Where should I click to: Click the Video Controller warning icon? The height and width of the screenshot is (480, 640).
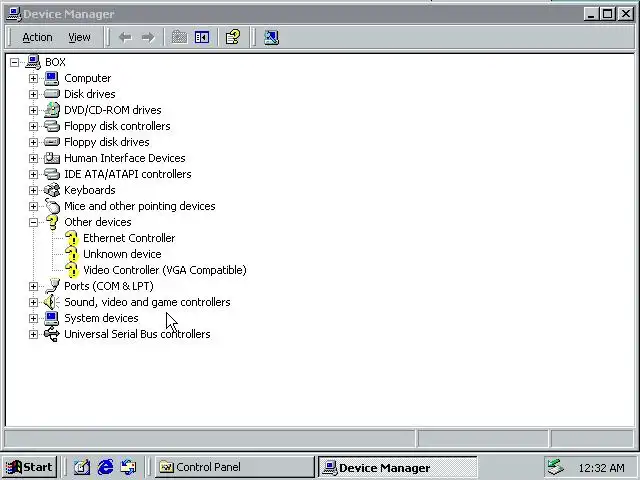(71, 270)
